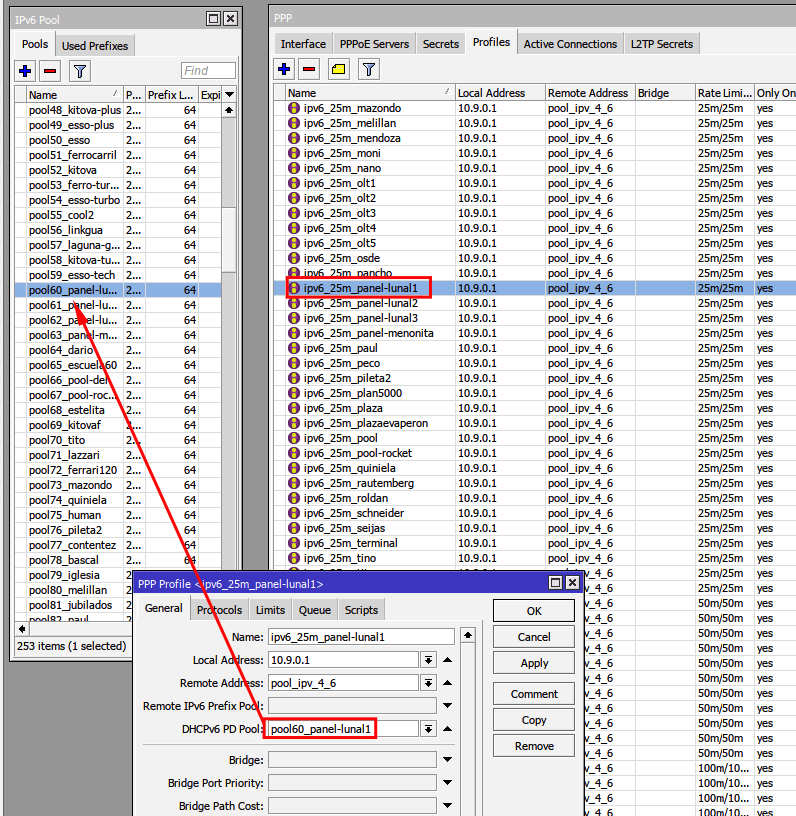
Task: Select pool50_esso row
Action: coord(118,140)
